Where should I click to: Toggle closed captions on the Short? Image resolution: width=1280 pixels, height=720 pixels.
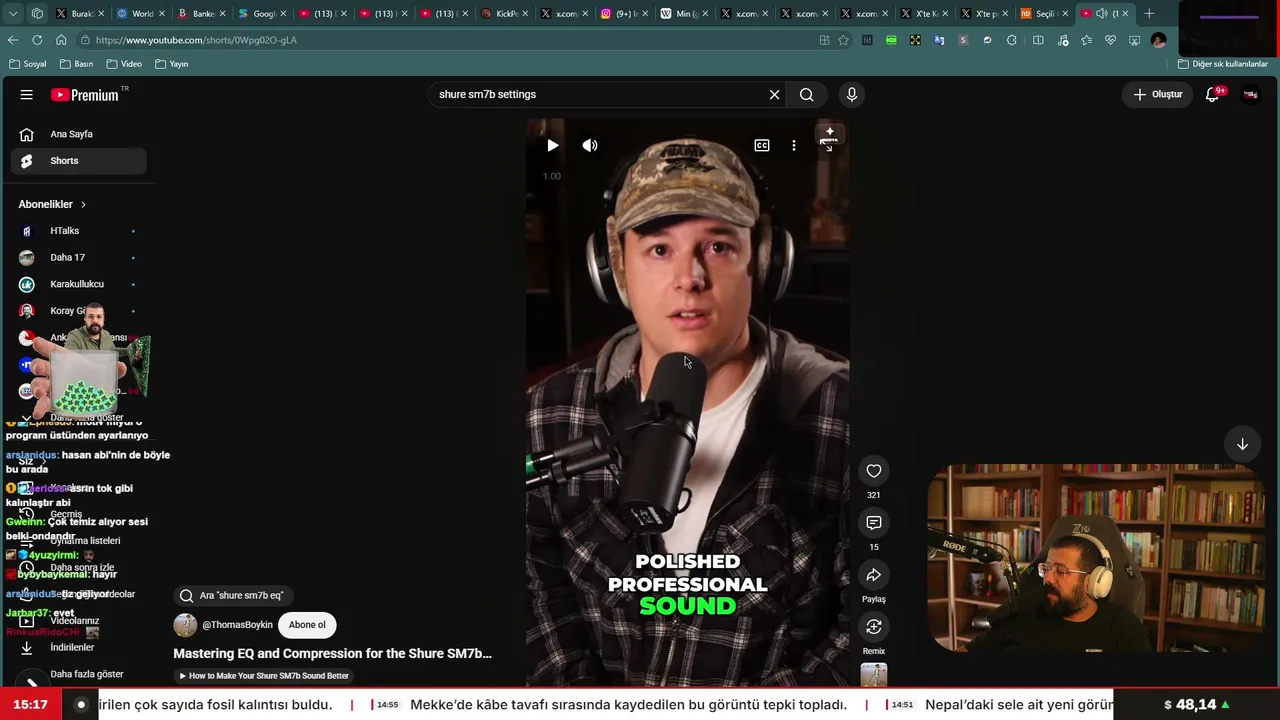tap(762, 146)
